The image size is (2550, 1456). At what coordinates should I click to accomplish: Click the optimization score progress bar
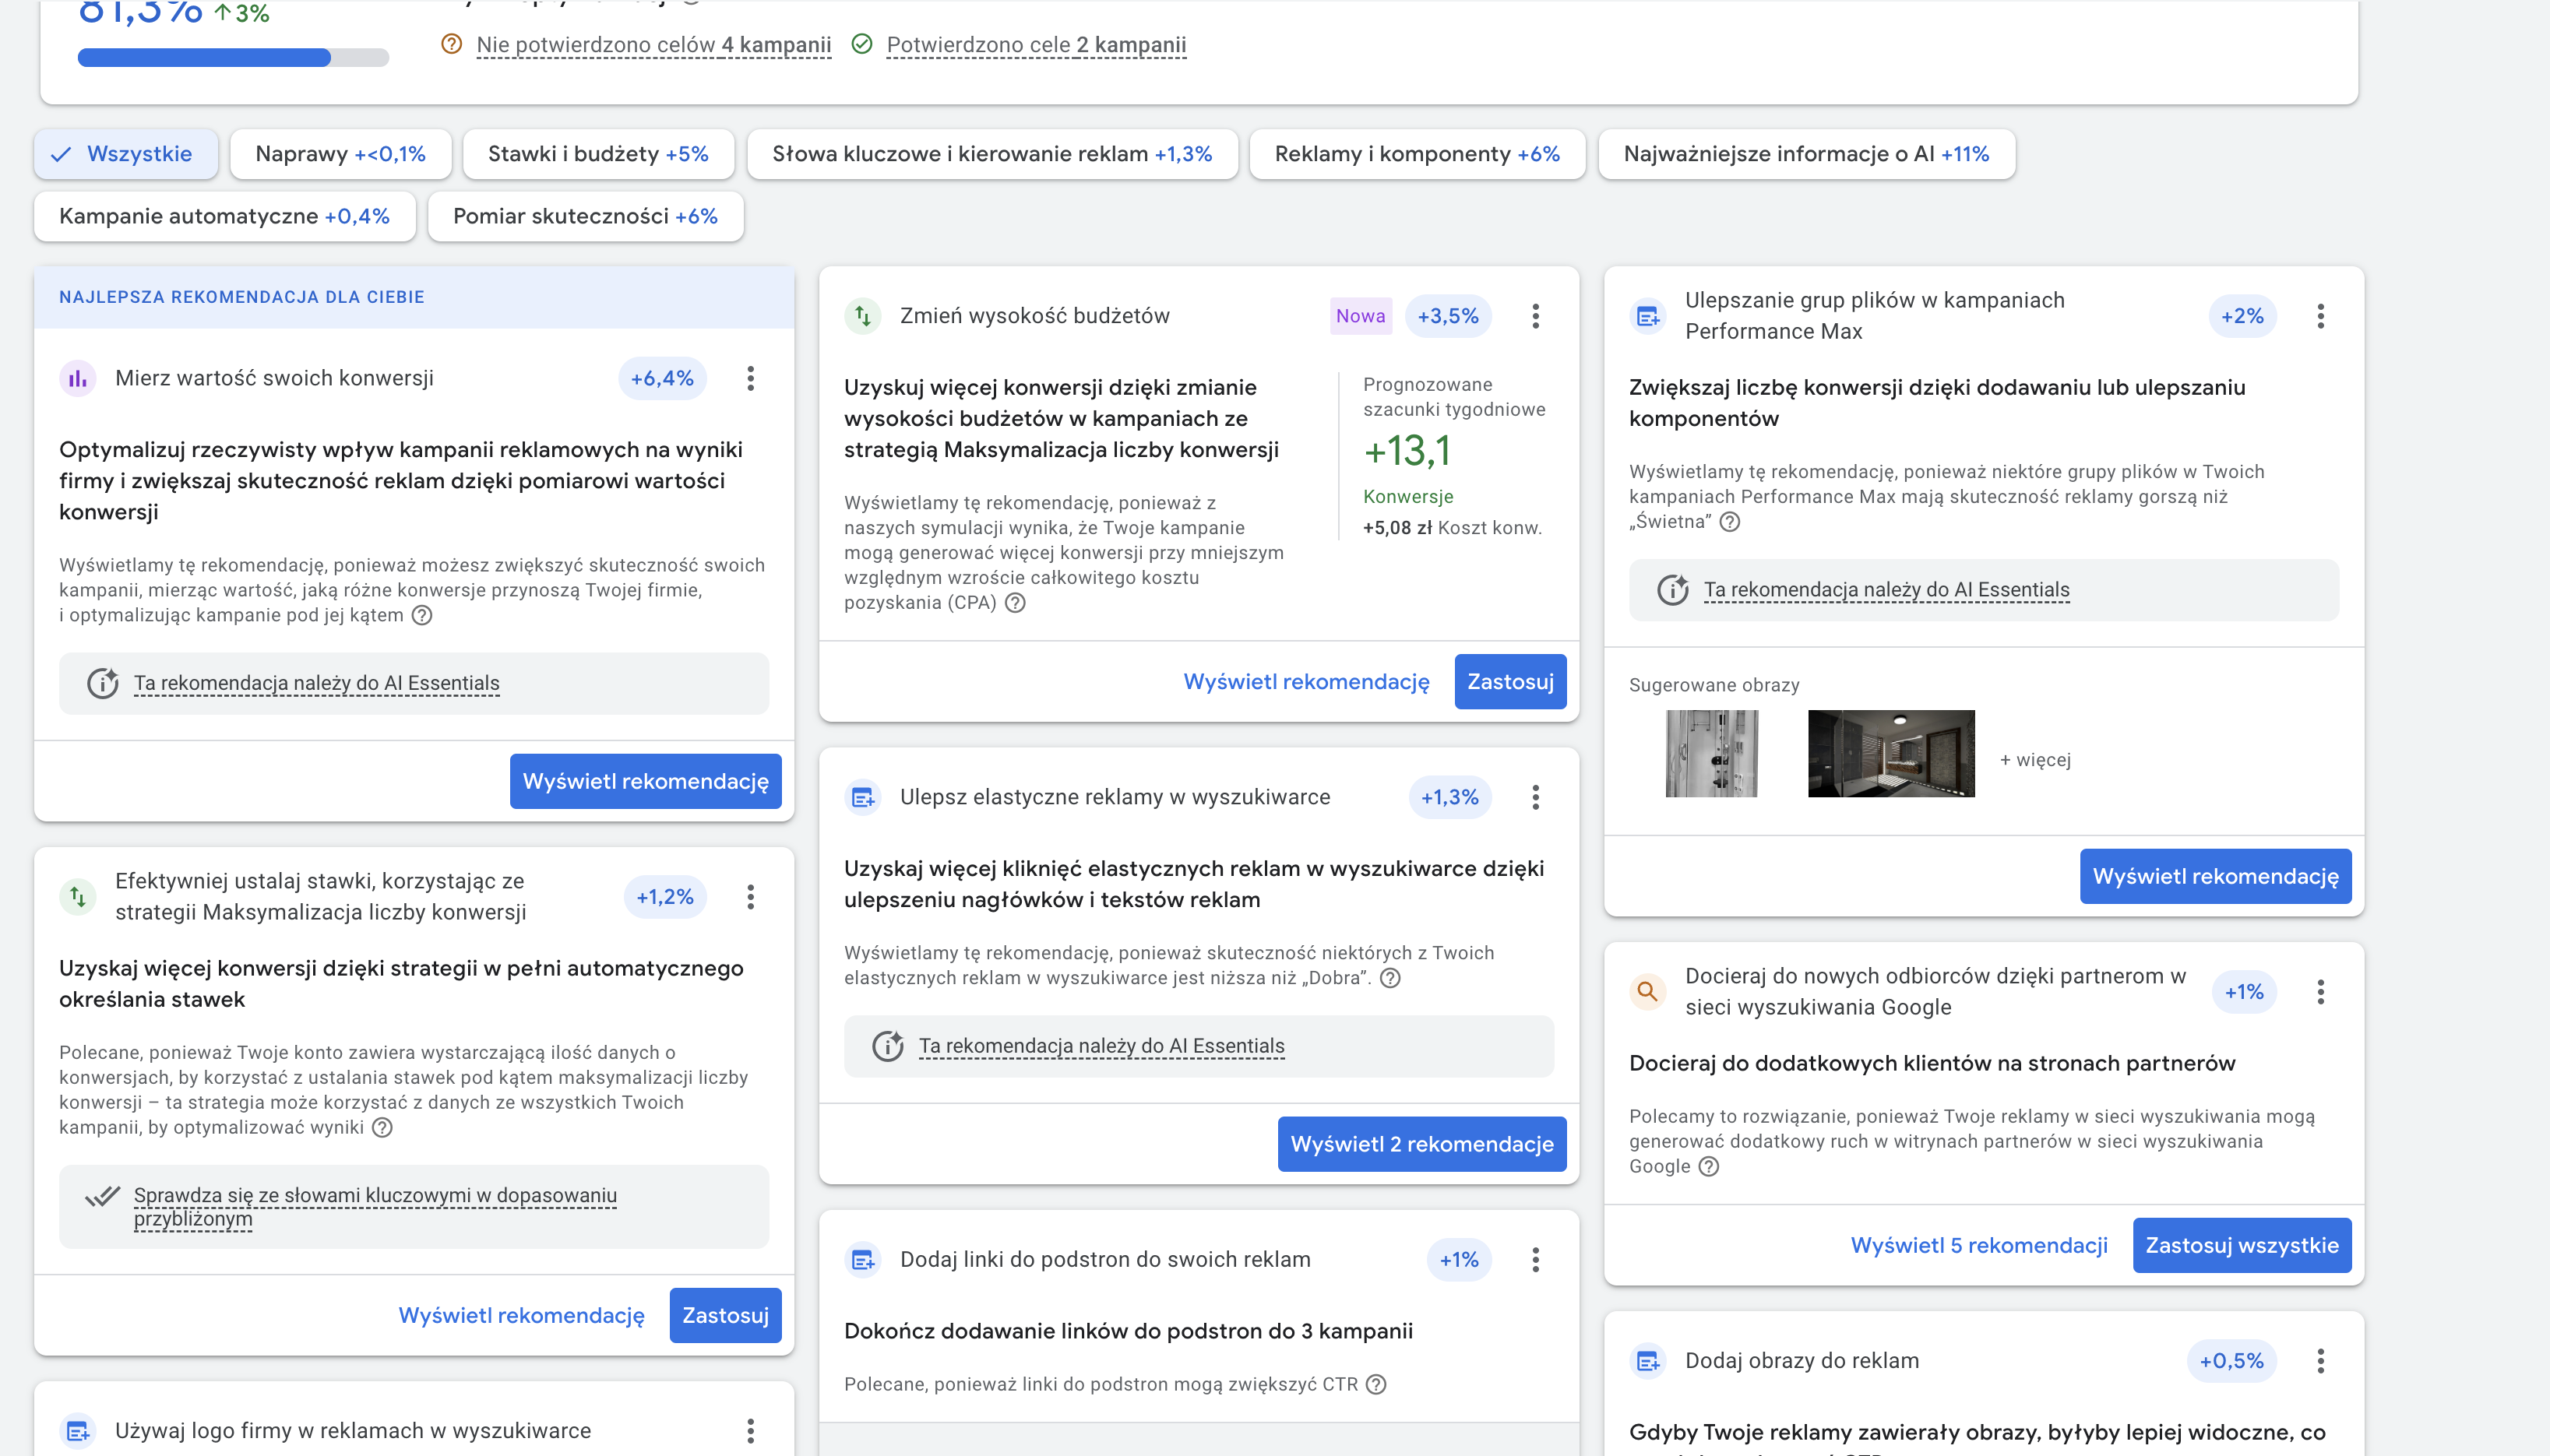coord(233,58)
